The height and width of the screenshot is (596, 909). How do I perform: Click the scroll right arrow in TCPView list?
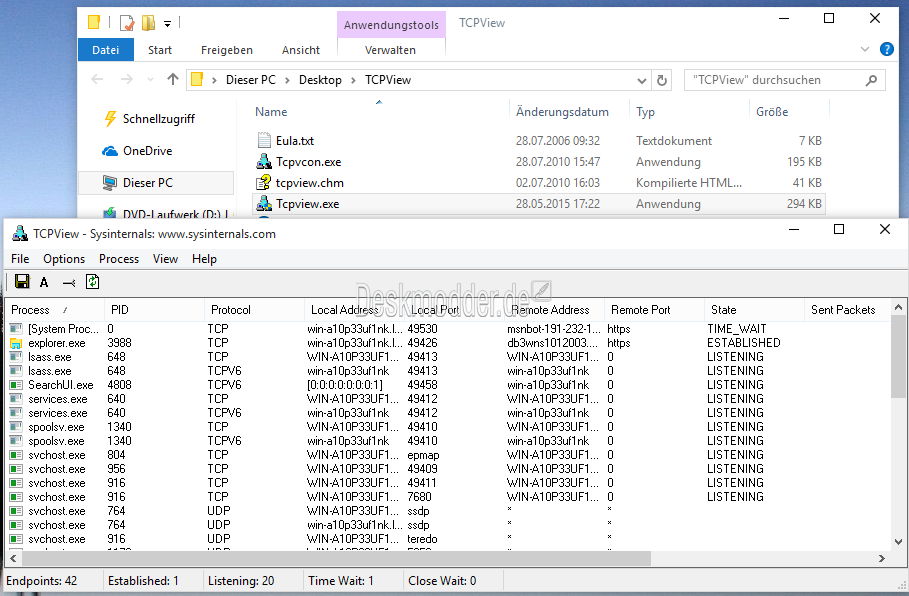(x=882, y=559)
